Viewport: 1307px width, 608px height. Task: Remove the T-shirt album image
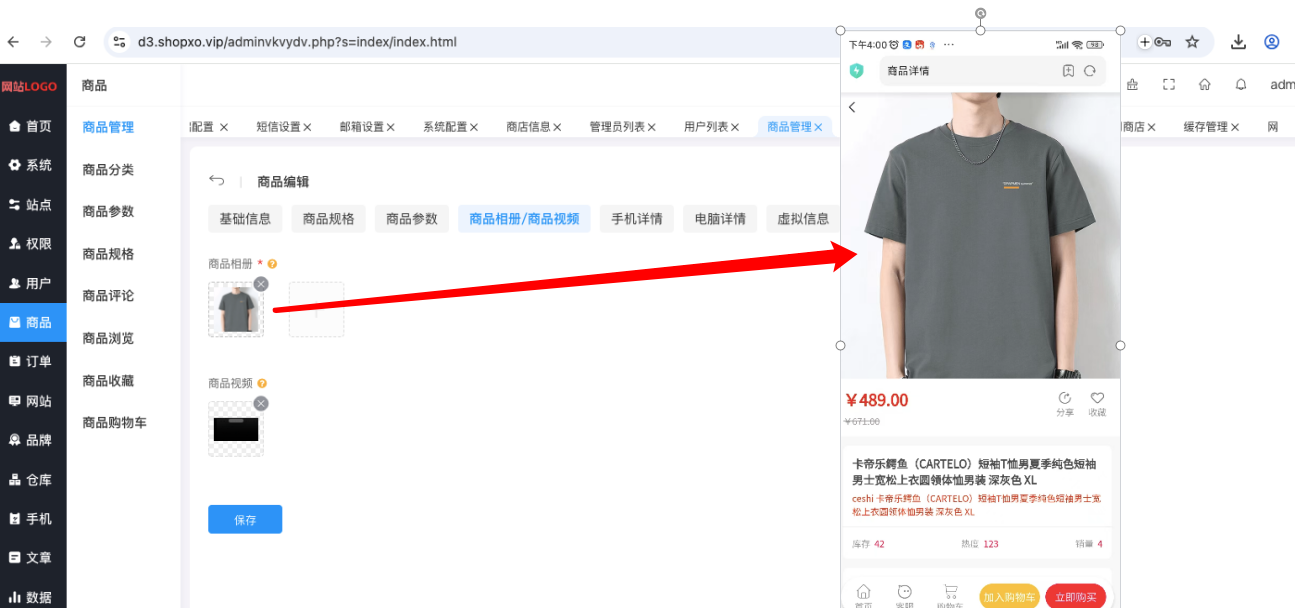261,284
